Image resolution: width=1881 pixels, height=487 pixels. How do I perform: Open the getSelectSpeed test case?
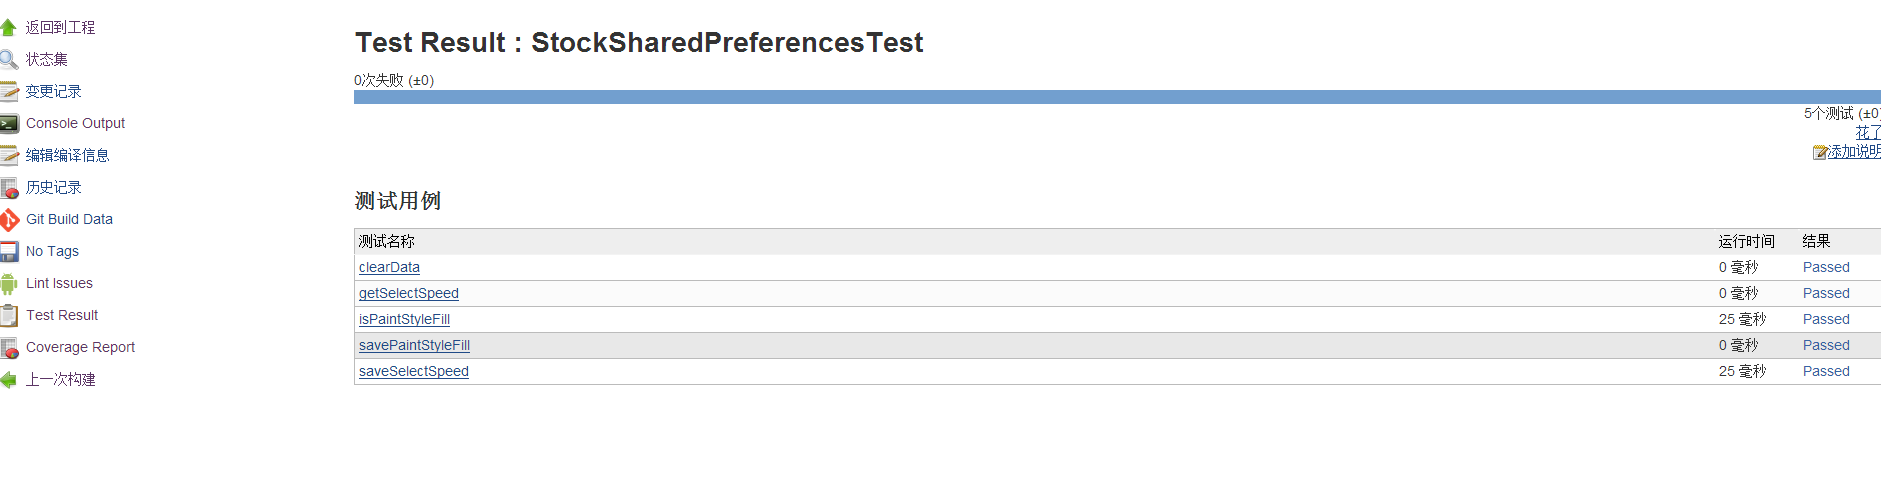click(409, 293)
